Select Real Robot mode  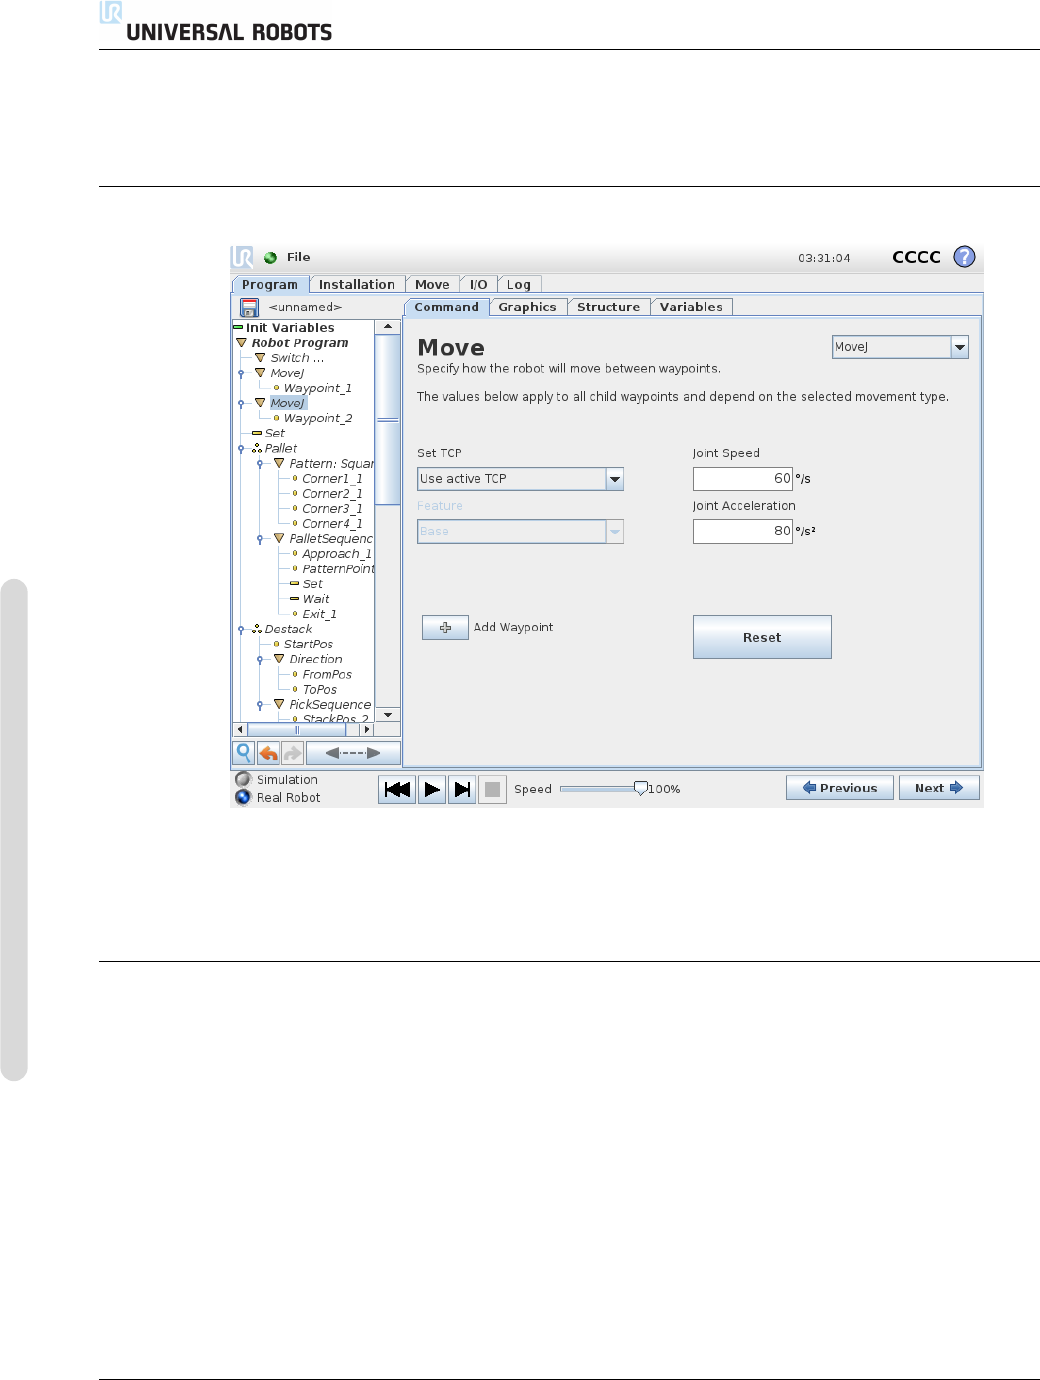tap(243, 797)
